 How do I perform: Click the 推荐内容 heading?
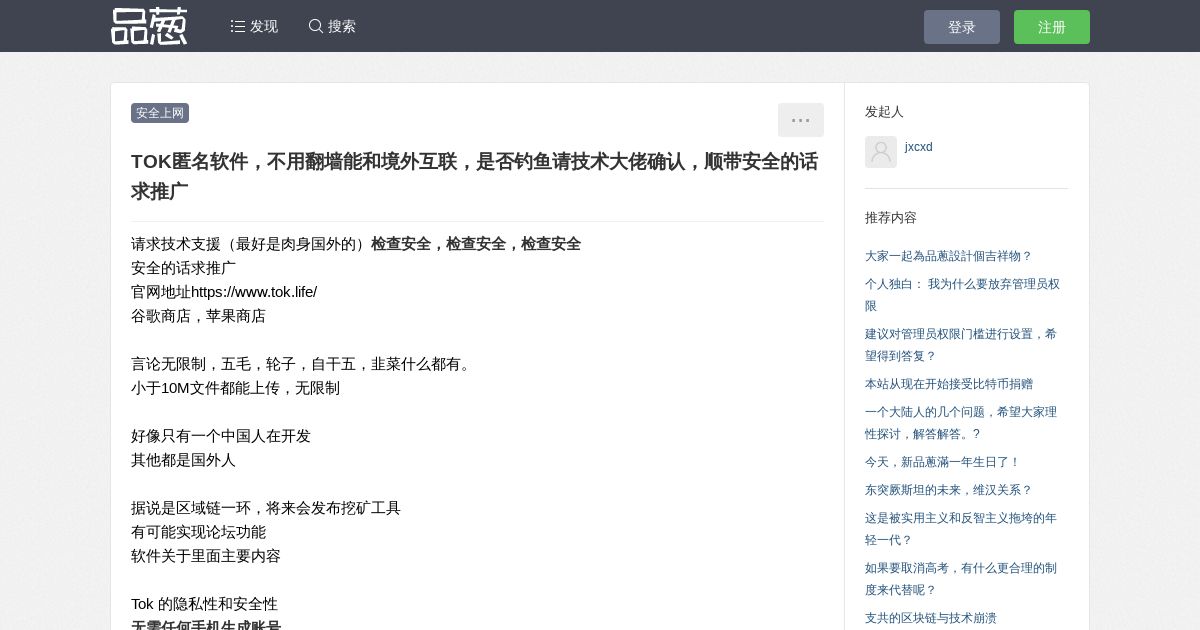click(891, 218)
